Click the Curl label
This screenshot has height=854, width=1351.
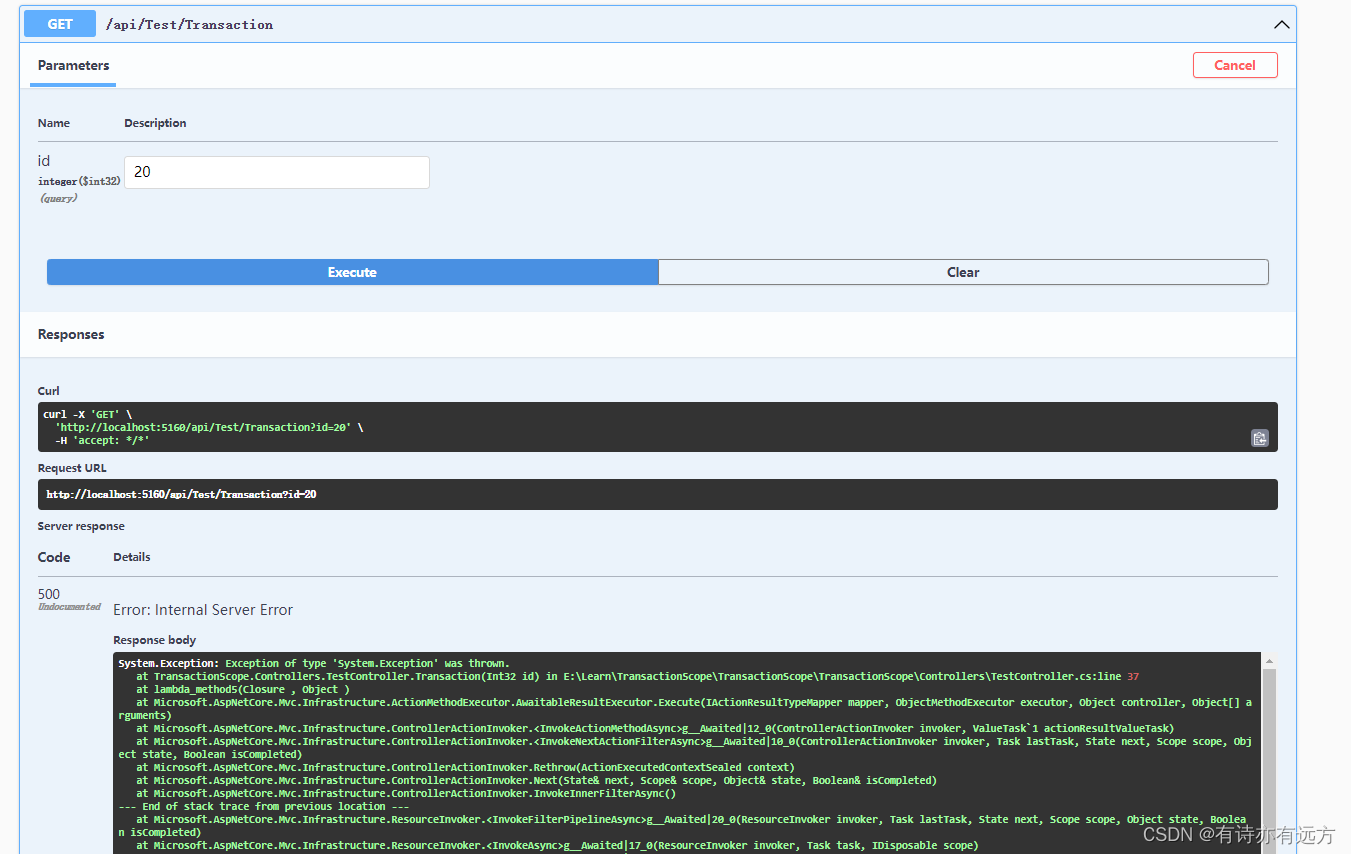click(49, 391)
